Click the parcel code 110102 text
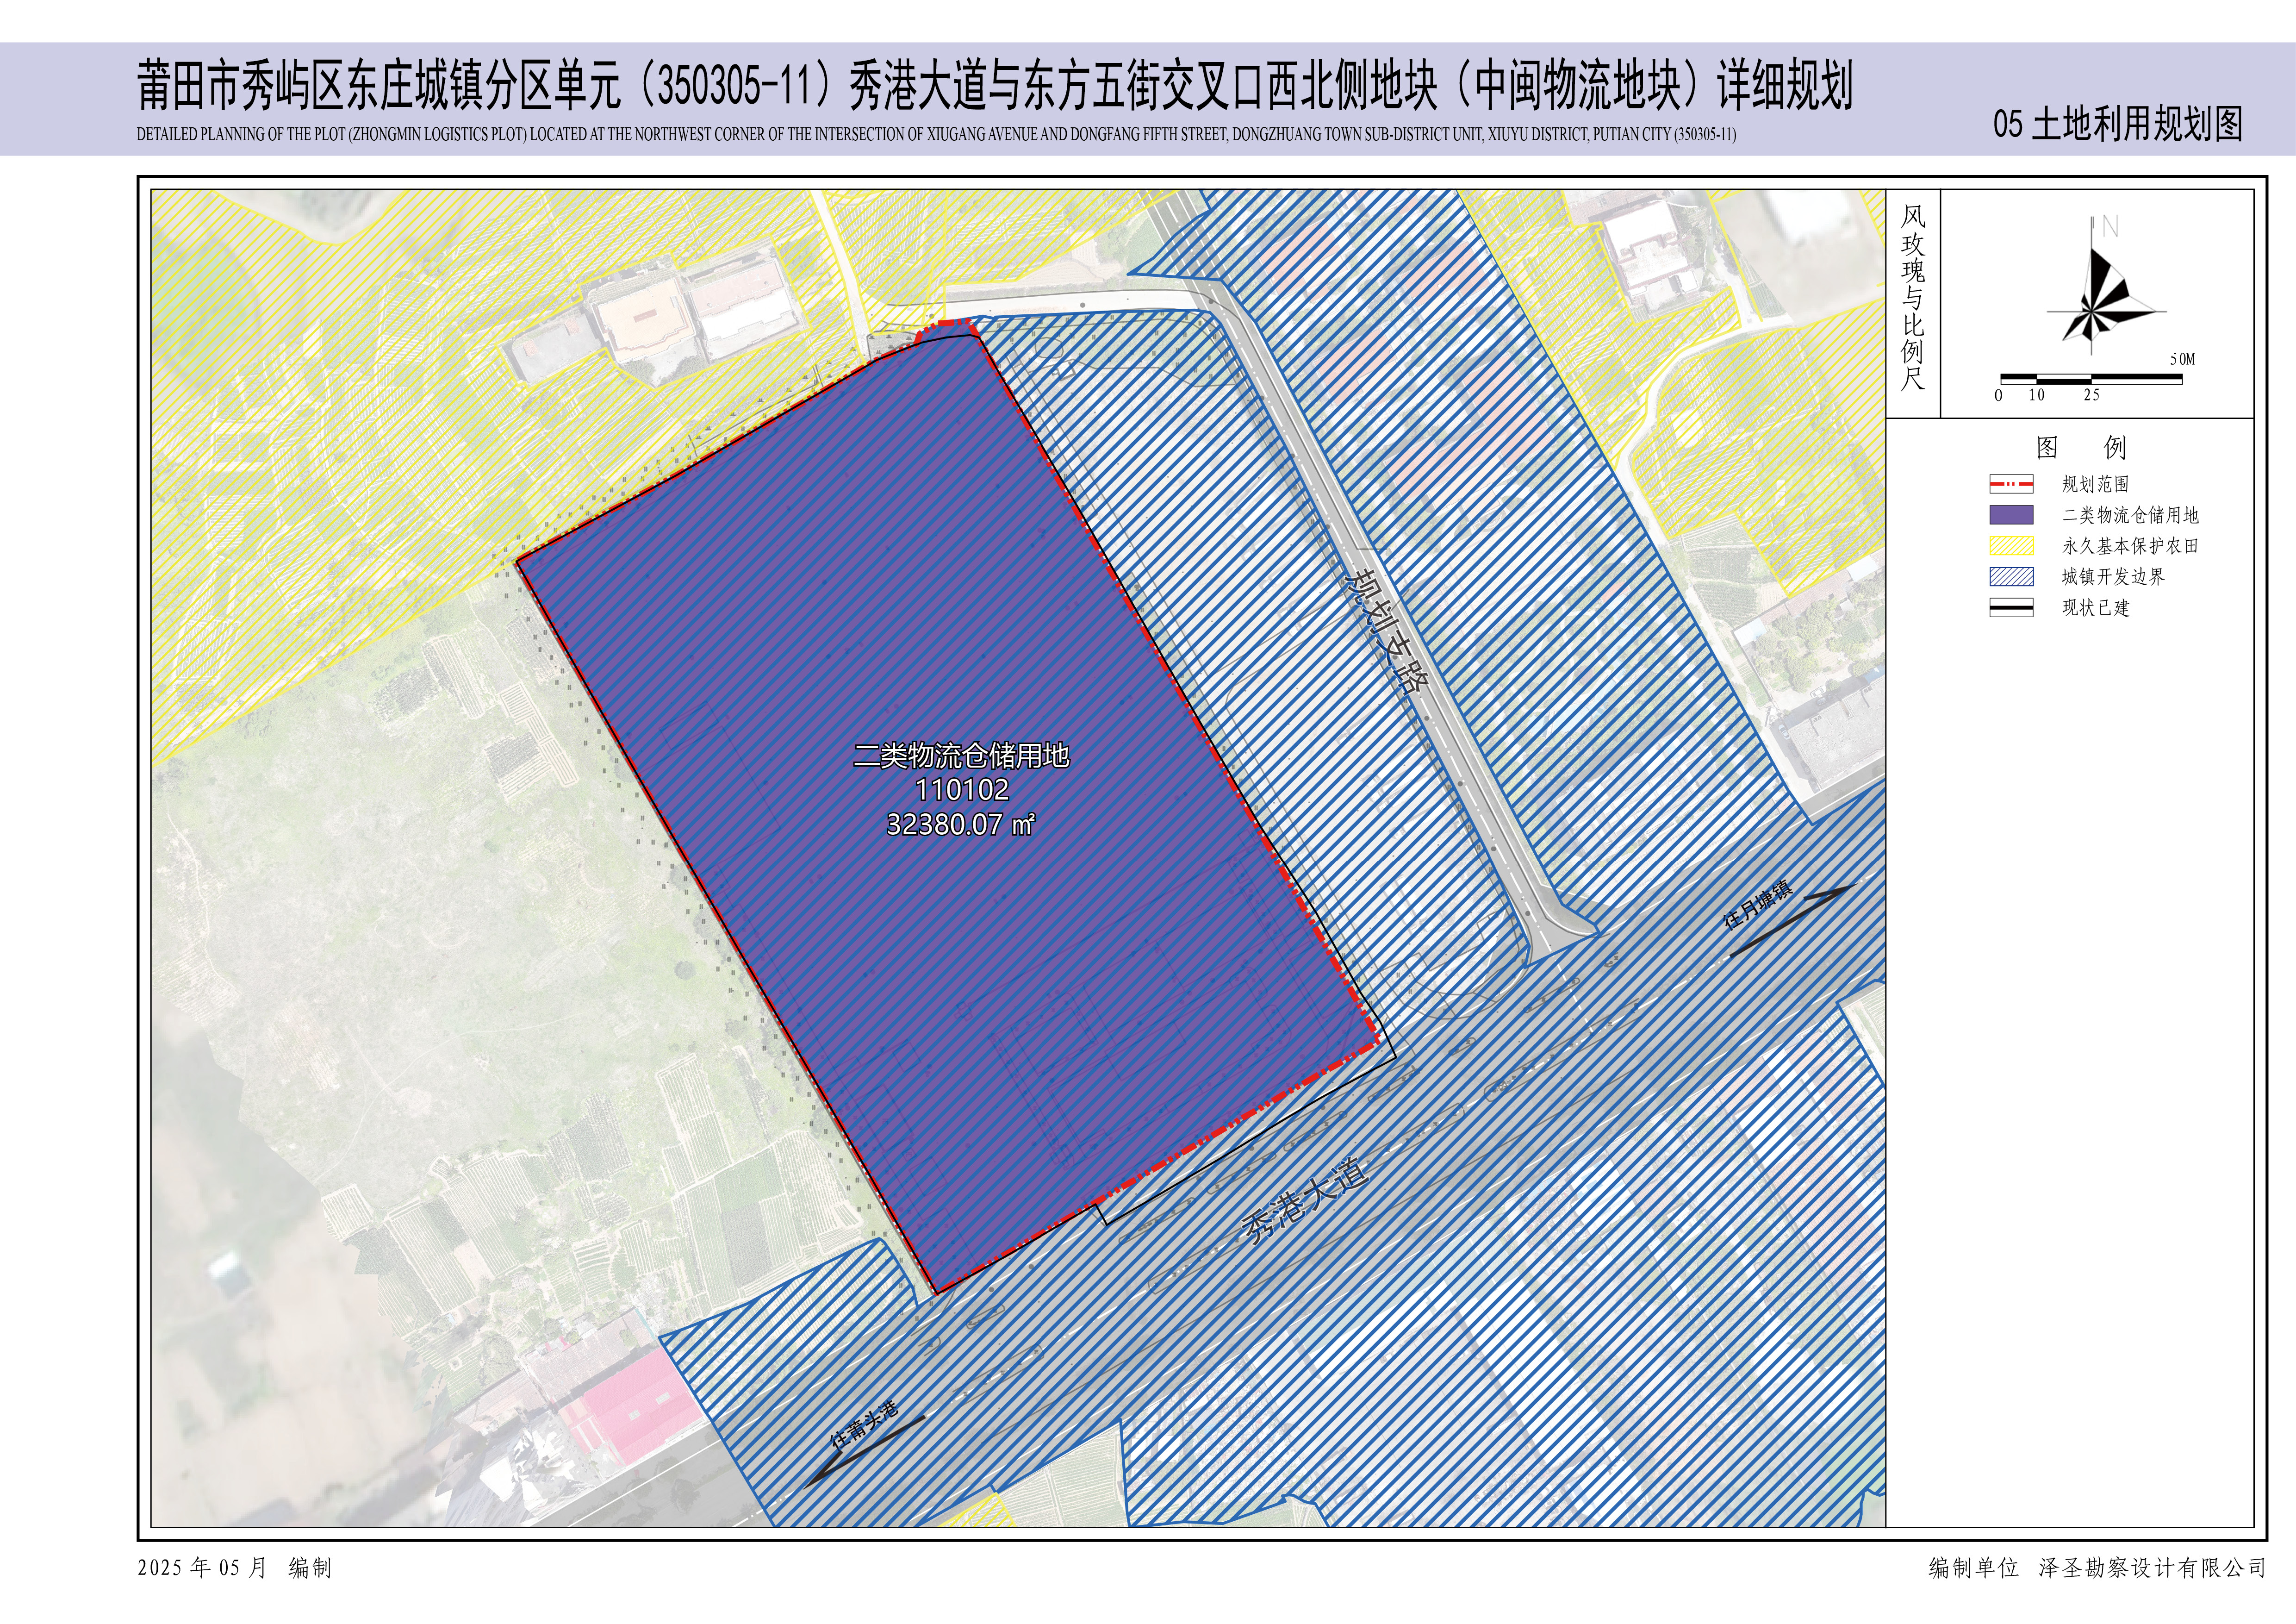Screen dimensions: 2296x1624 [962, 790]
